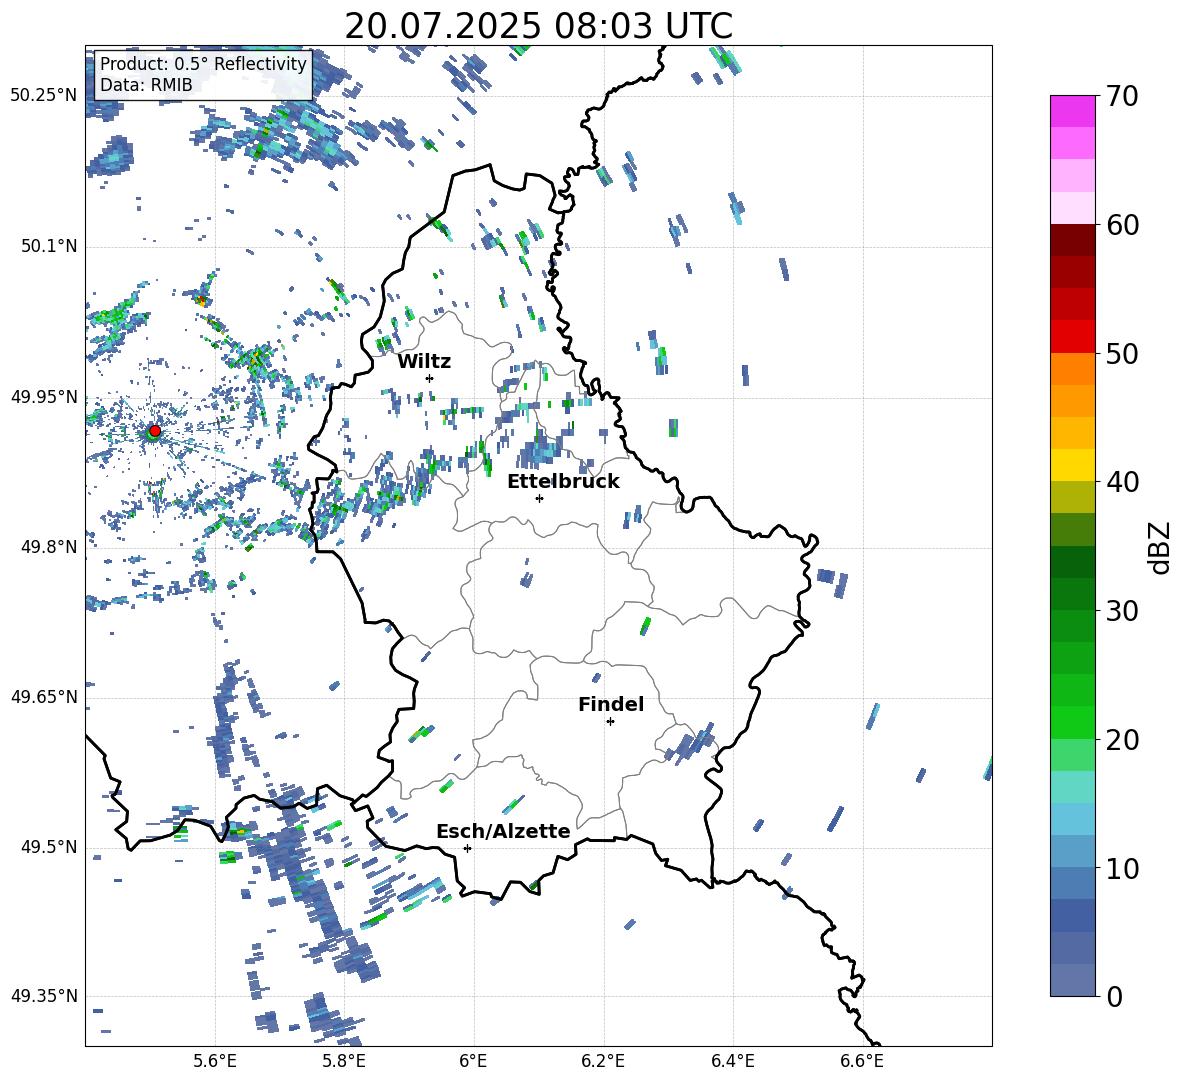Click the 49.8°N latitude label
The width and height of the screenshot is (1184, 1081).
49,547
